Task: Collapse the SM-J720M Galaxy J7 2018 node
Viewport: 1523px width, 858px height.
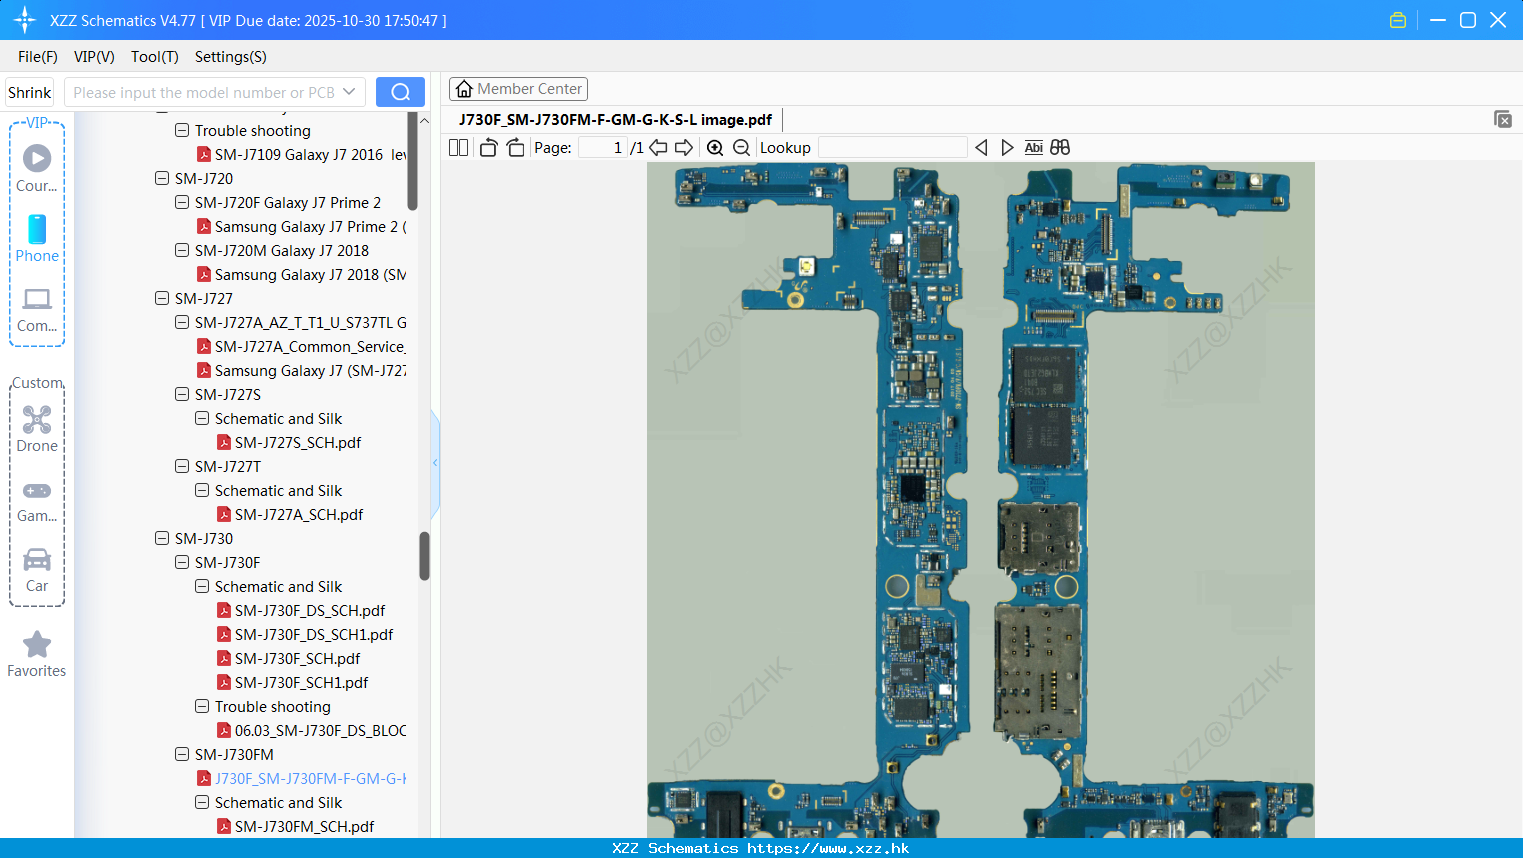Action: (182, 250)
